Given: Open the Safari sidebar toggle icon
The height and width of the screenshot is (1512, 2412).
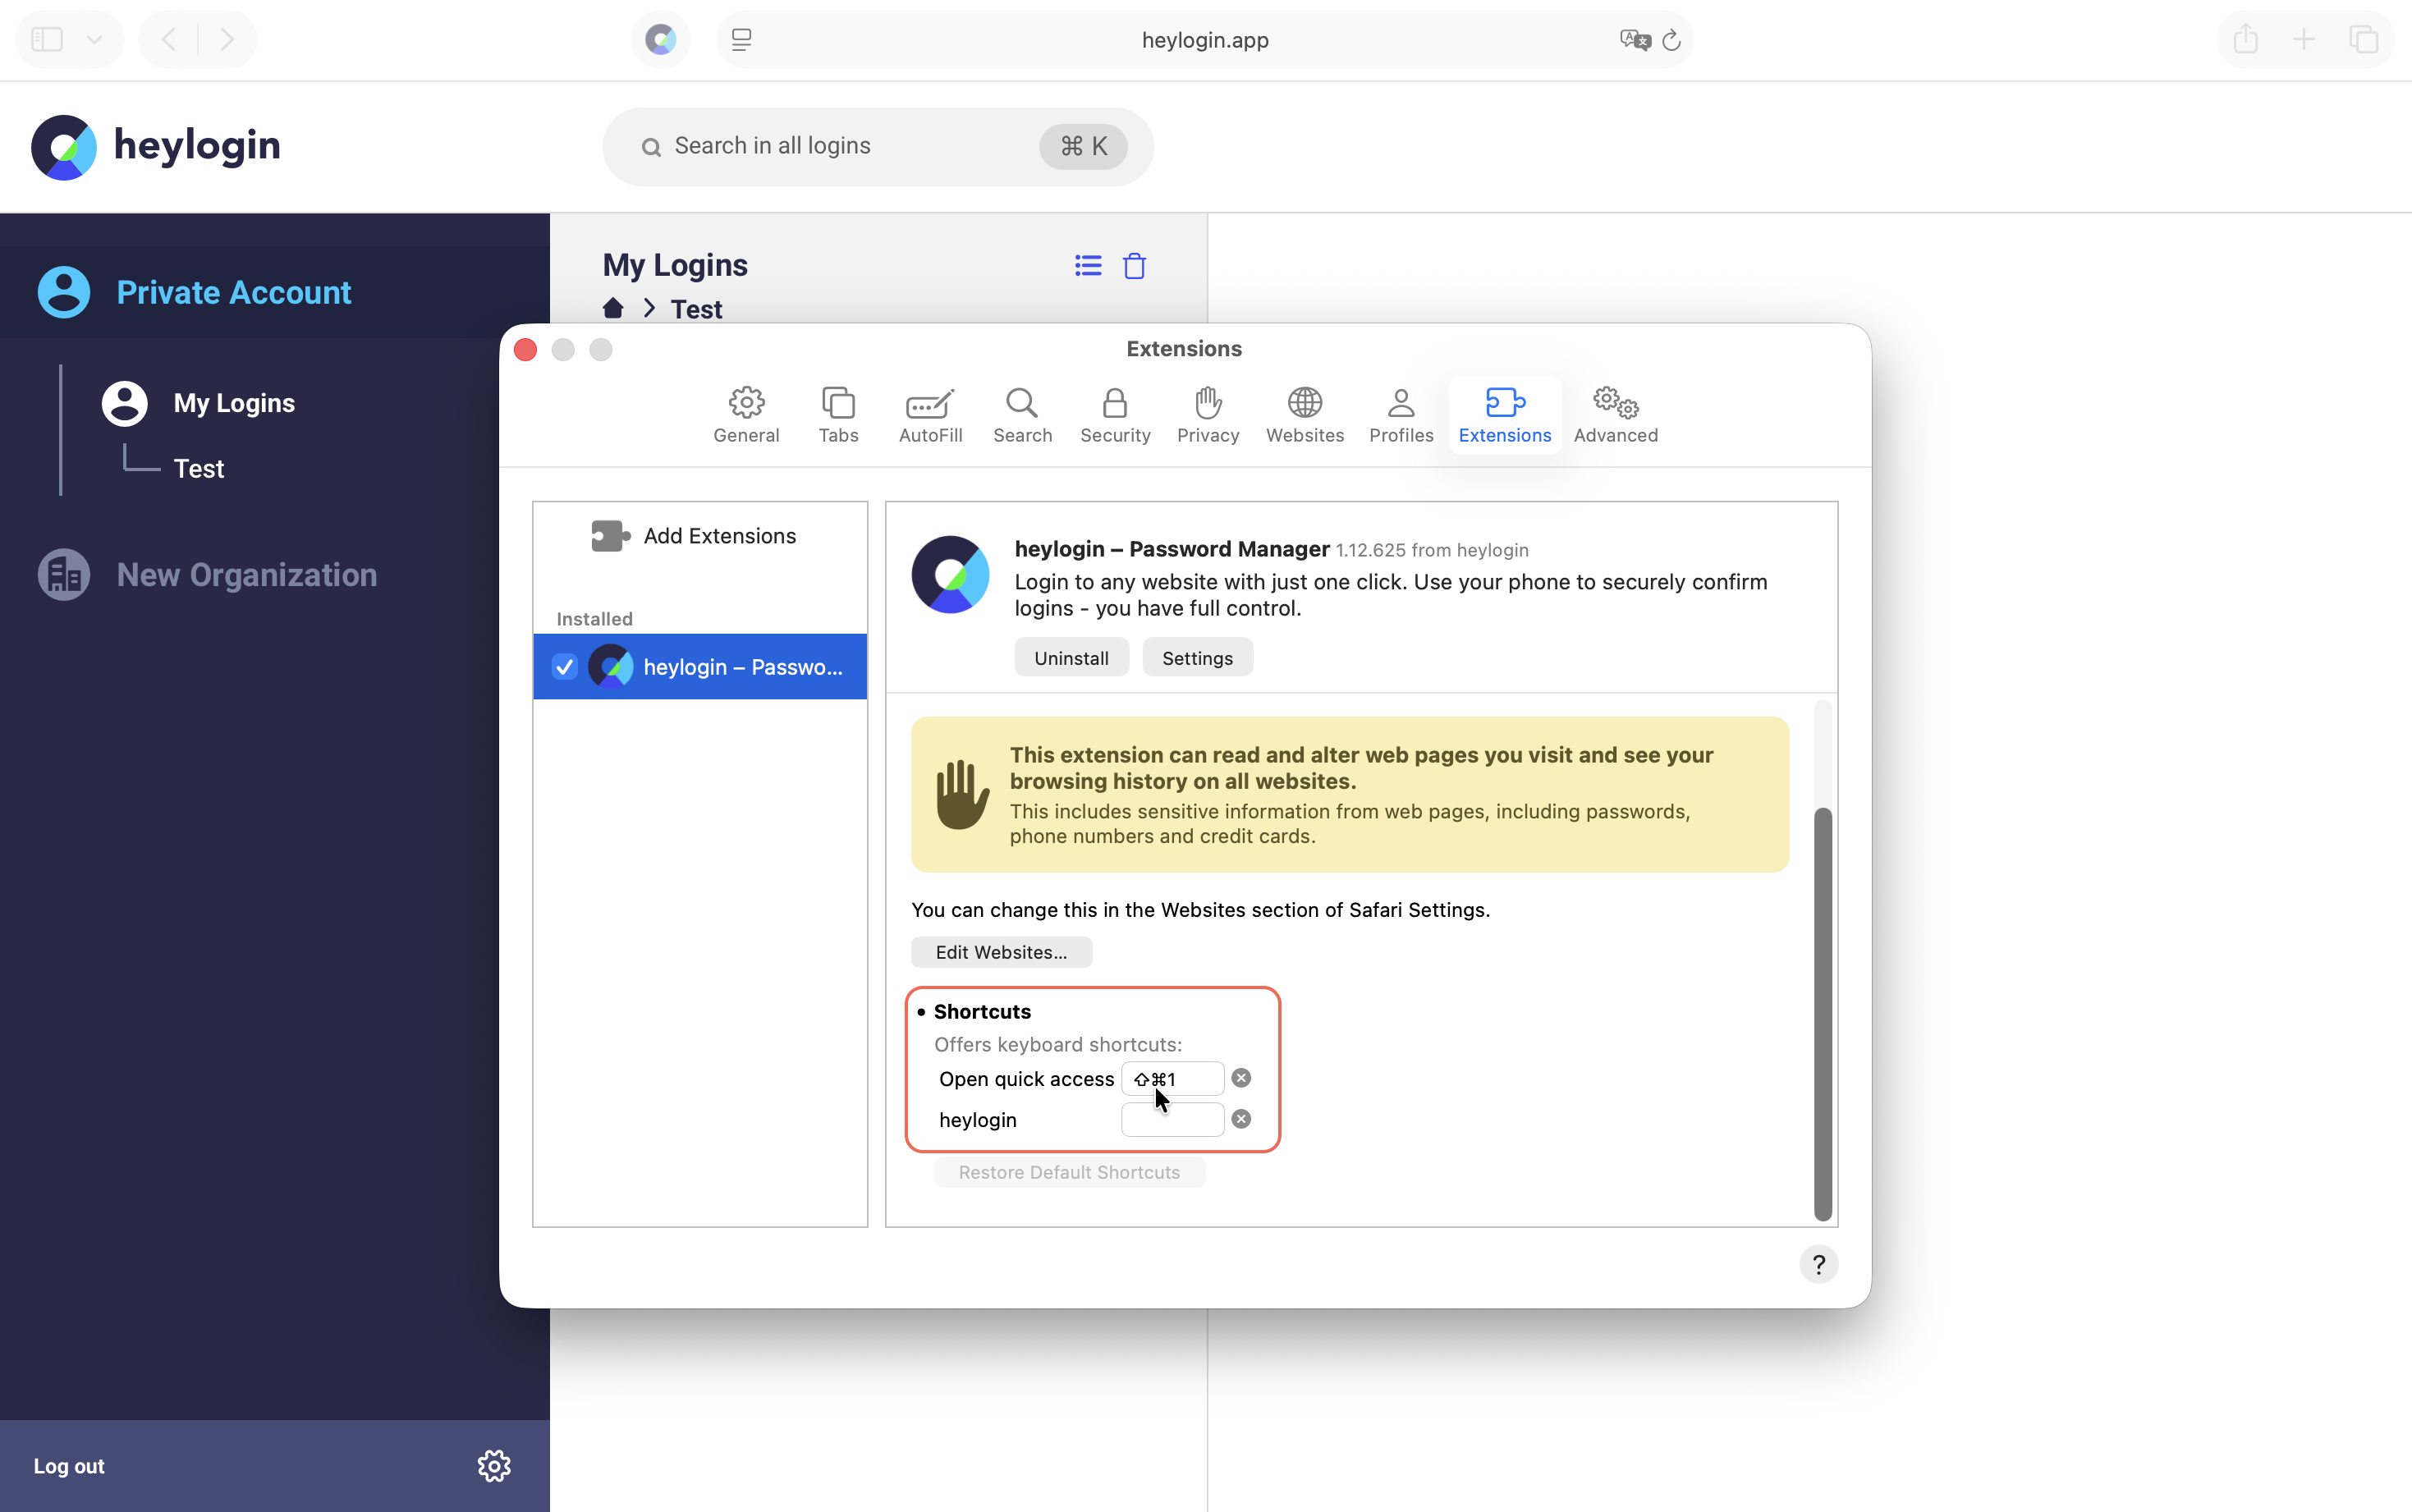Looking at the screenshot, I should pyautogui.click(x=47, y=39).
